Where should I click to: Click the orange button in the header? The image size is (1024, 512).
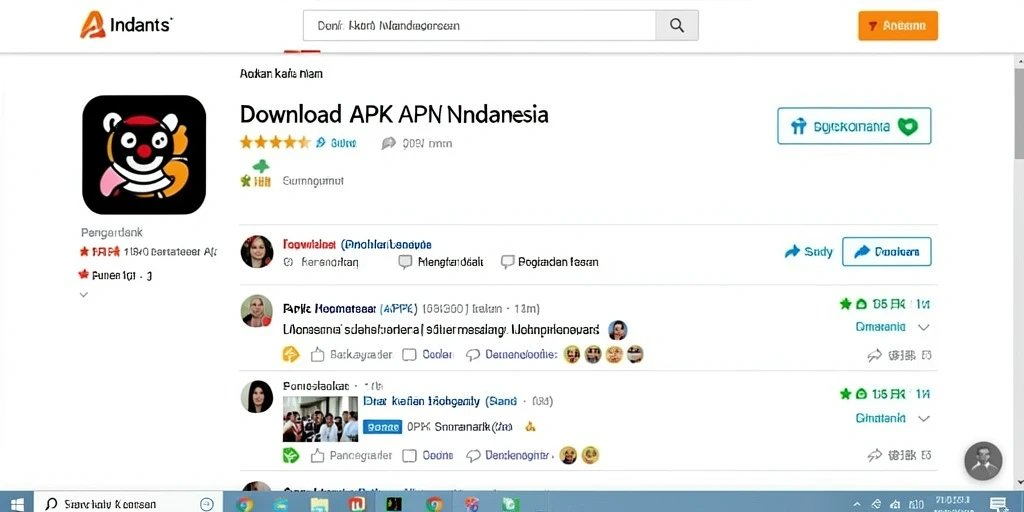pyautogui.click(x=898, y=25)
